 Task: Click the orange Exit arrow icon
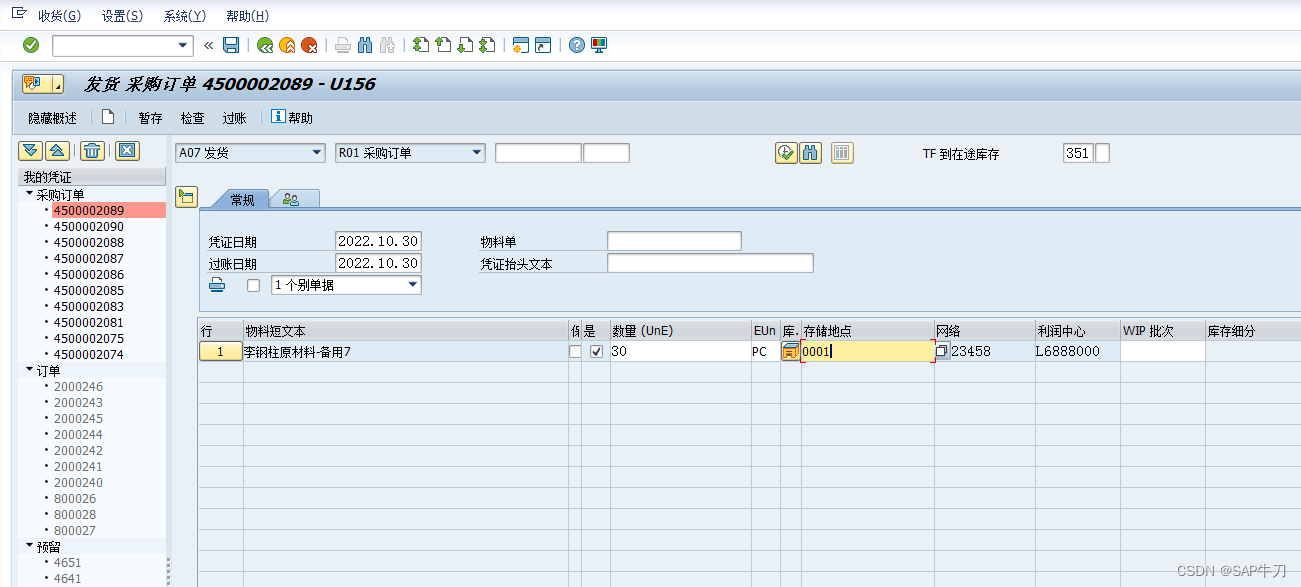(x=287, y=45)
